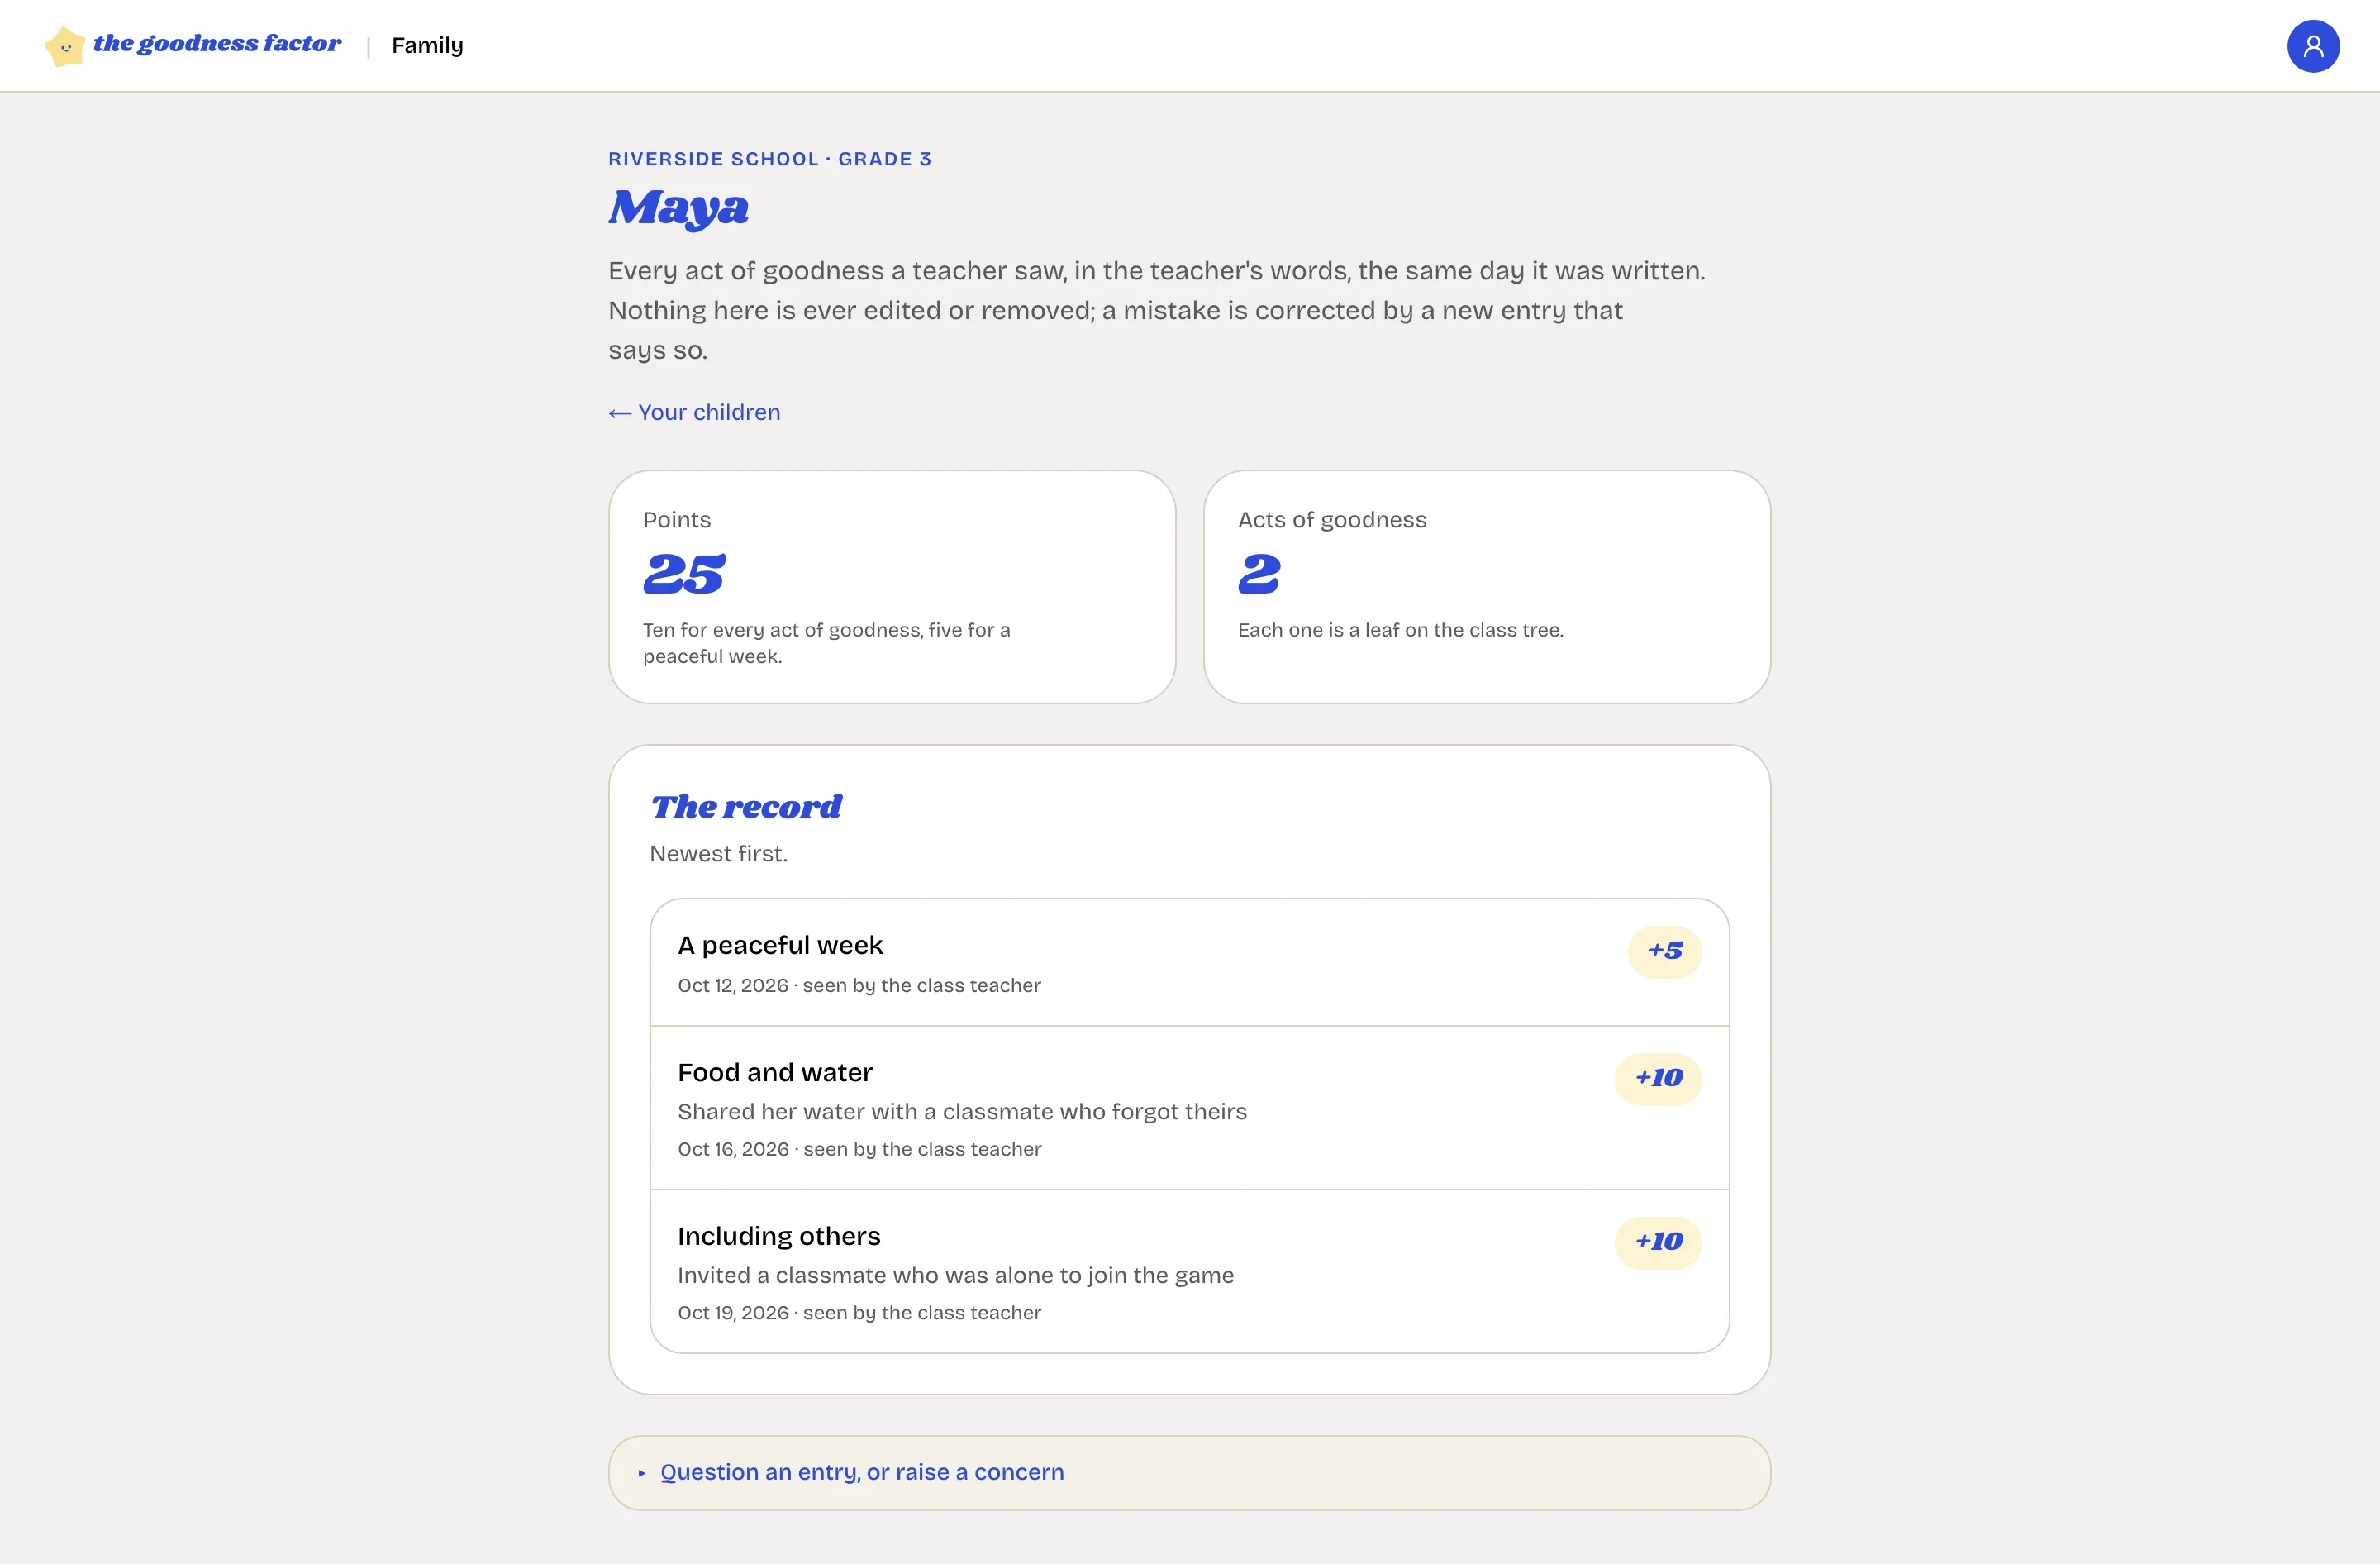Click the Riverside School · Grade 3 label
The height and width of the screenshot is (1564, 2380).
pyautogui.click(x=770, y=159)
